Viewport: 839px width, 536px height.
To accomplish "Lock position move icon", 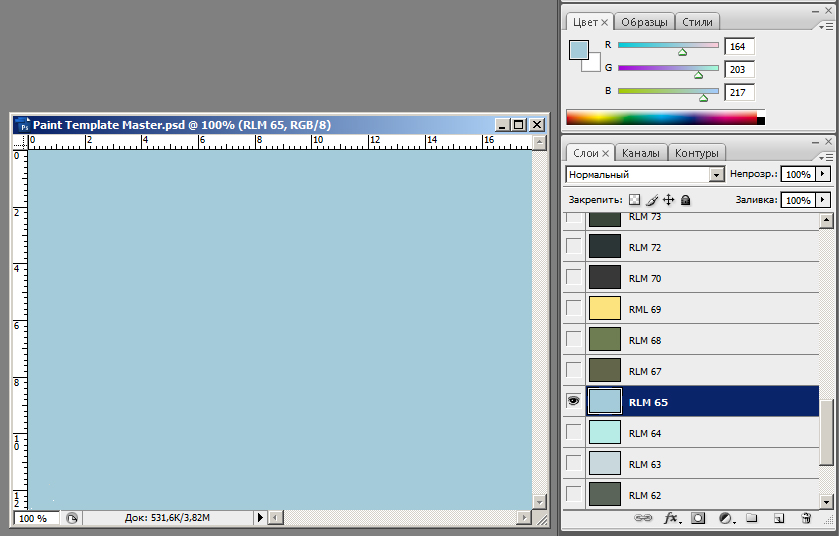I will (668, 200).
